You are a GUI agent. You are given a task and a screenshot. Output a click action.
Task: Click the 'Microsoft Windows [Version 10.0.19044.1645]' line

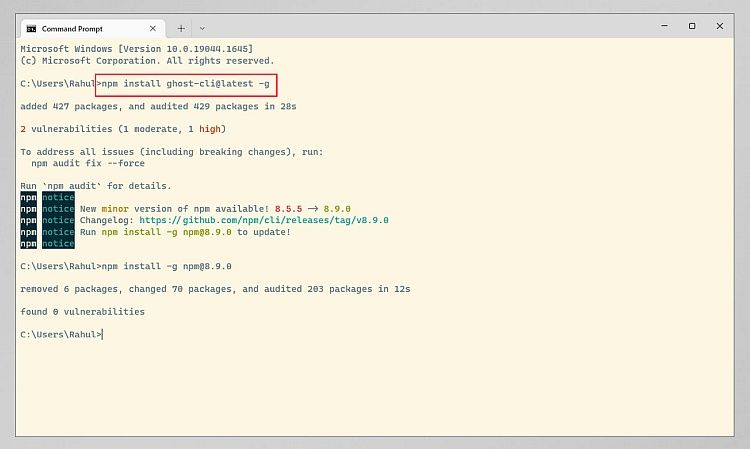coord(137,49)
